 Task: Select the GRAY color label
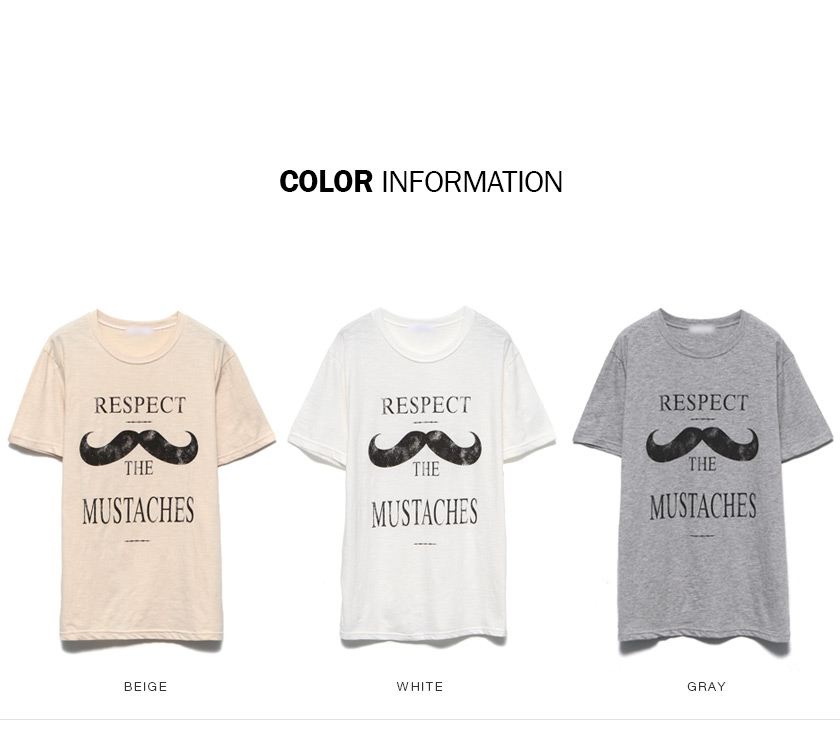(707, 687)
